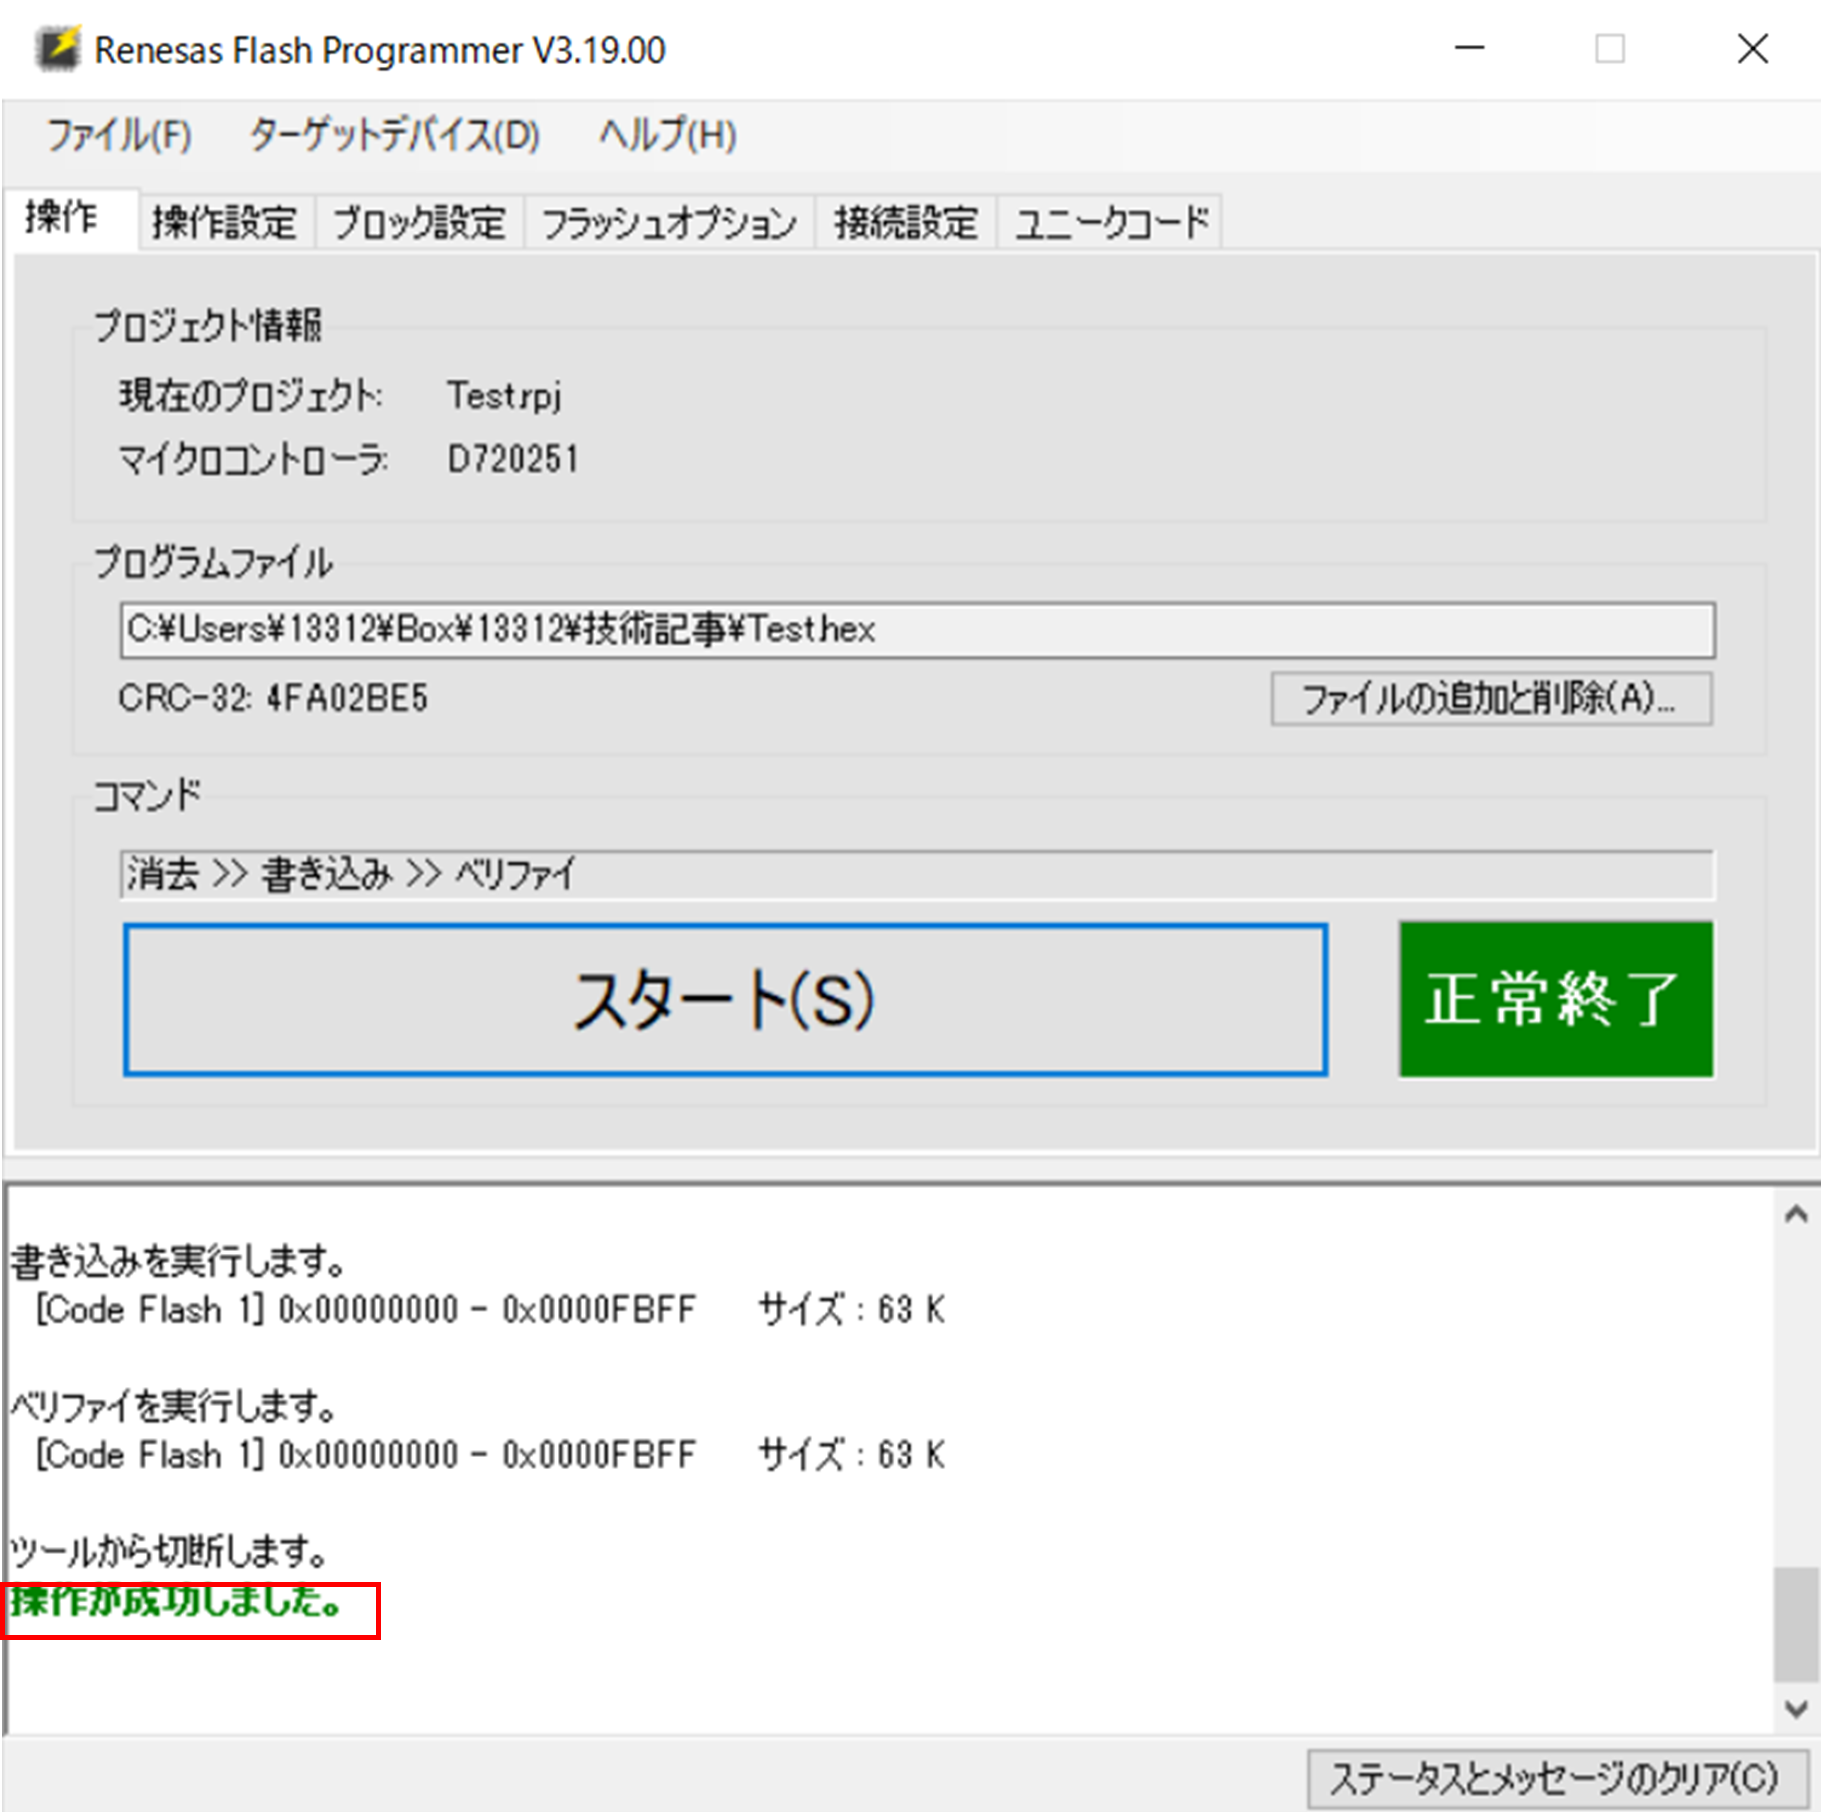Click the log panel scrollbar thumb
The width and height of the screenshot is (1821, 1812).
[x=1796, y=1624]
